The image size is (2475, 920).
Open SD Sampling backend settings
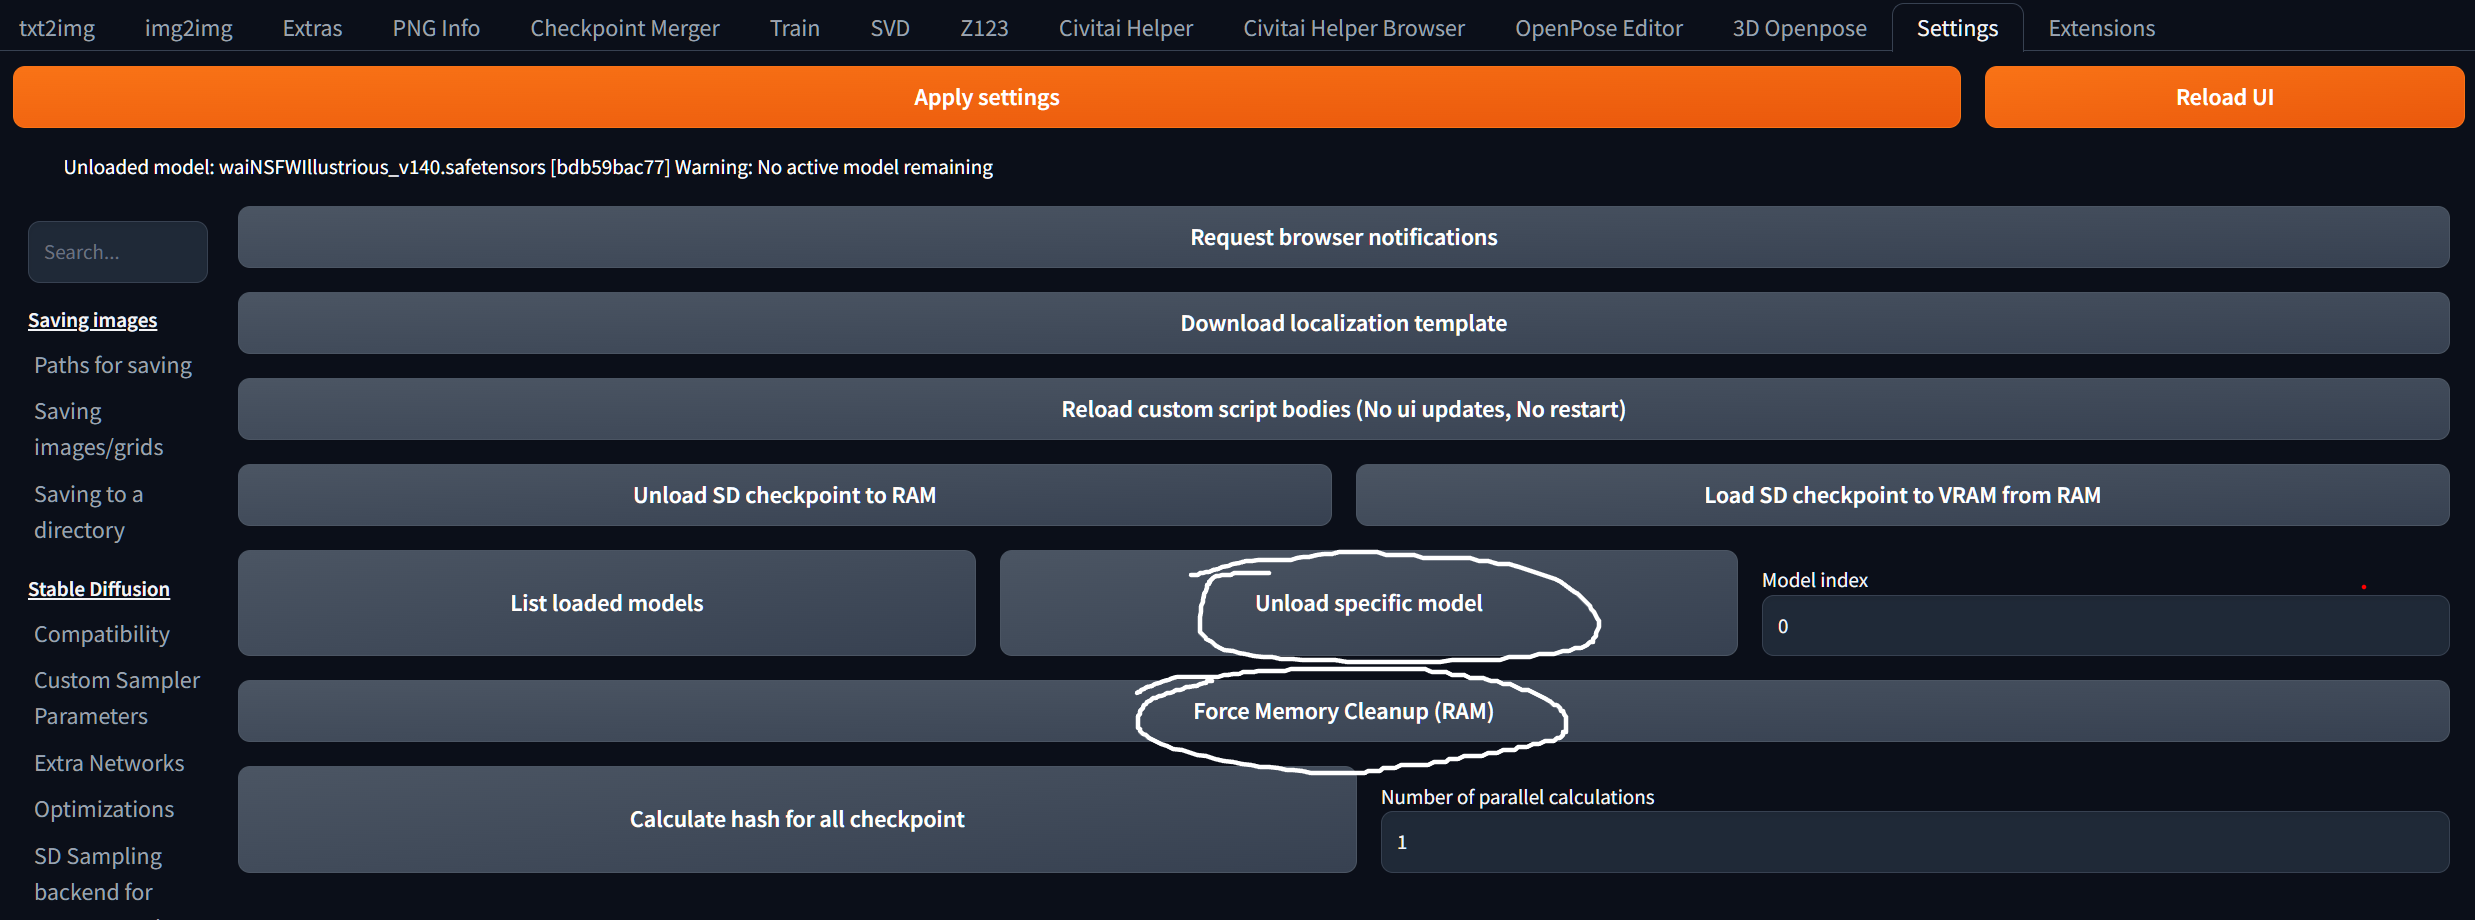tap(98, 874)
